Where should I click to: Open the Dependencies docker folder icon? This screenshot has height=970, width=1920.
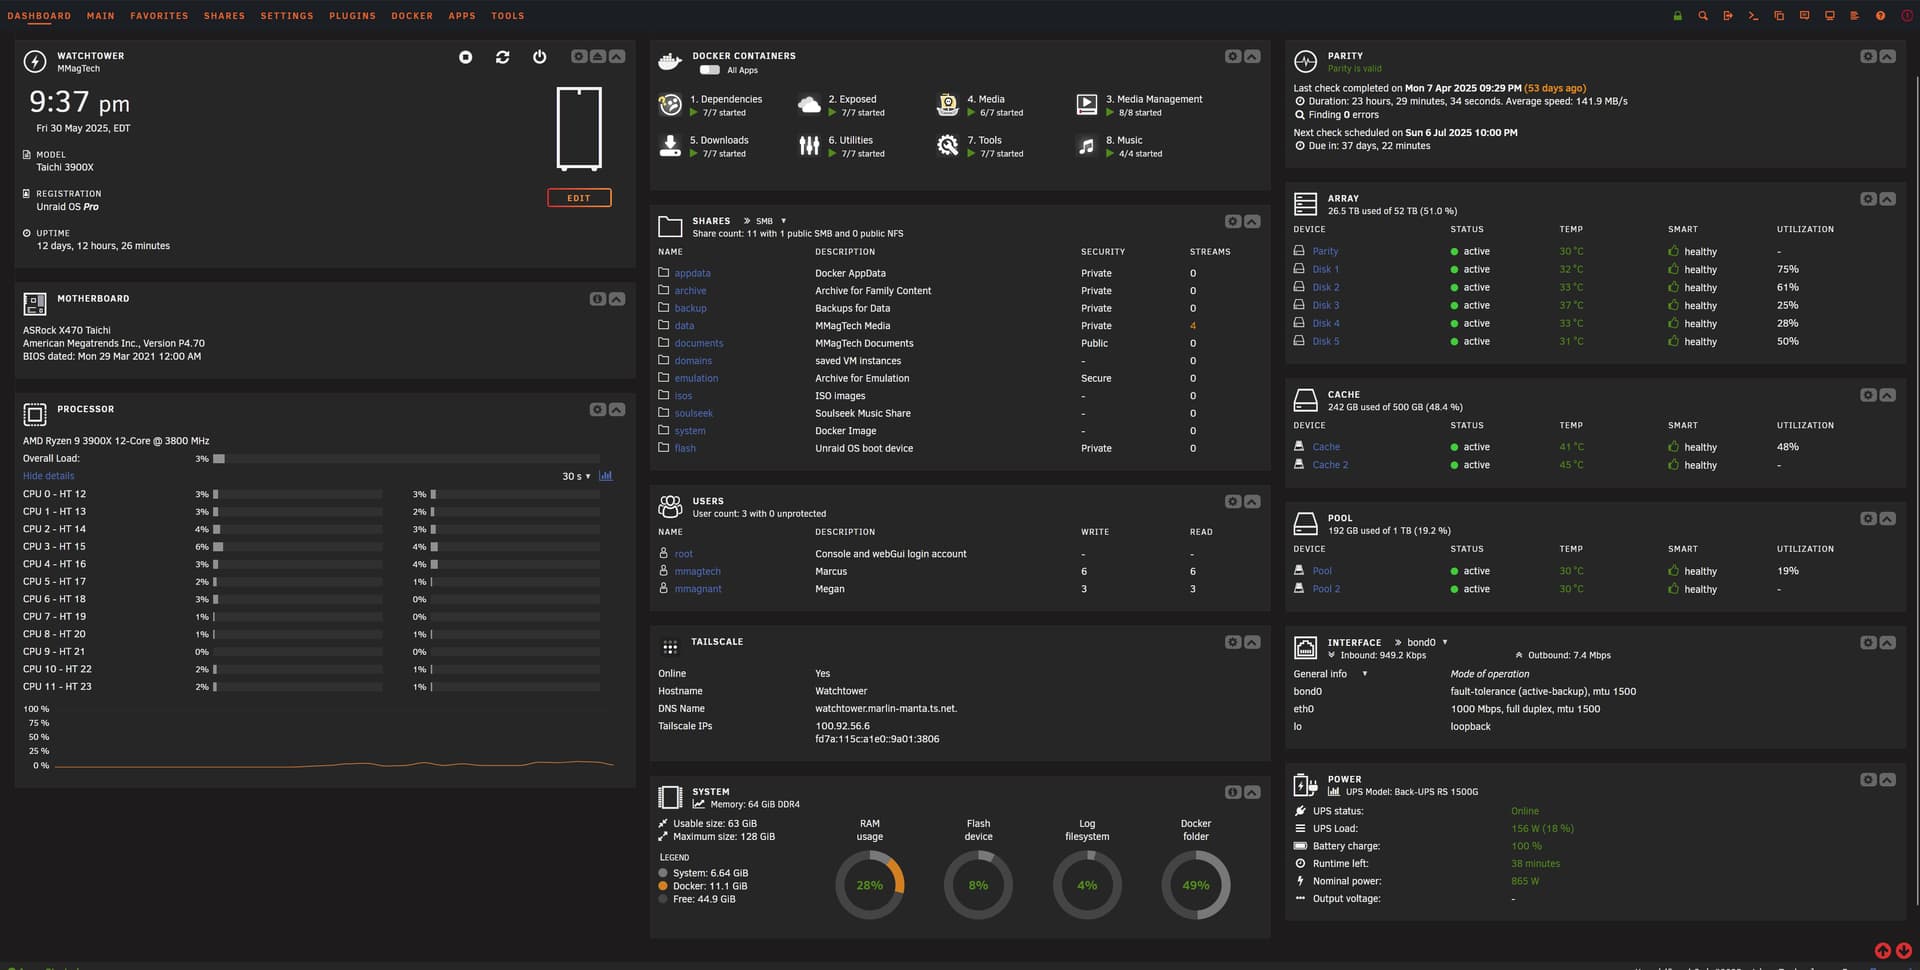click(x=670, y=104)
